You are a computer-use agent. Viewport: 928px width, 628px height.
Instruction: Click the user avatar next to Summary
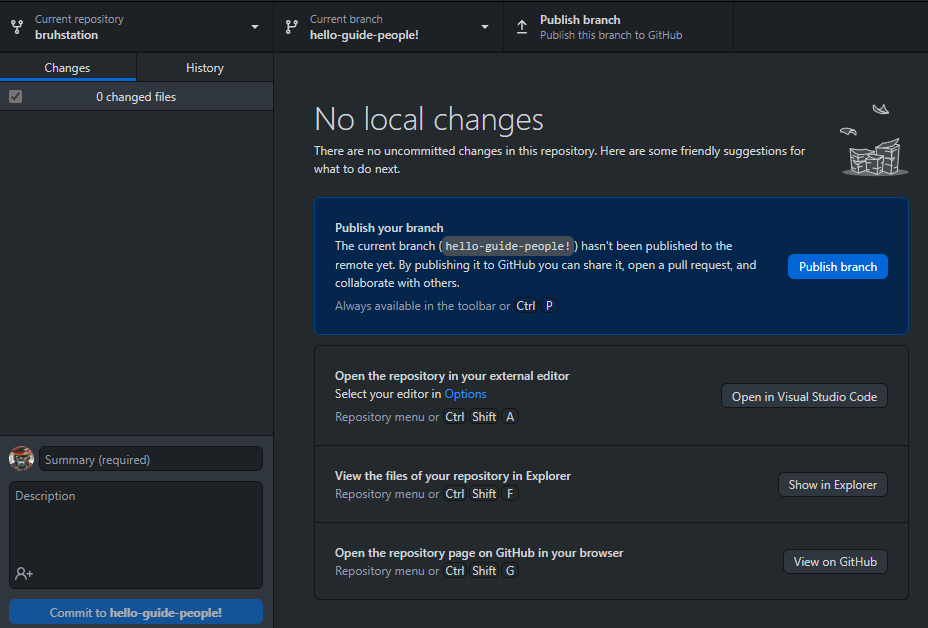pos(21,459)
